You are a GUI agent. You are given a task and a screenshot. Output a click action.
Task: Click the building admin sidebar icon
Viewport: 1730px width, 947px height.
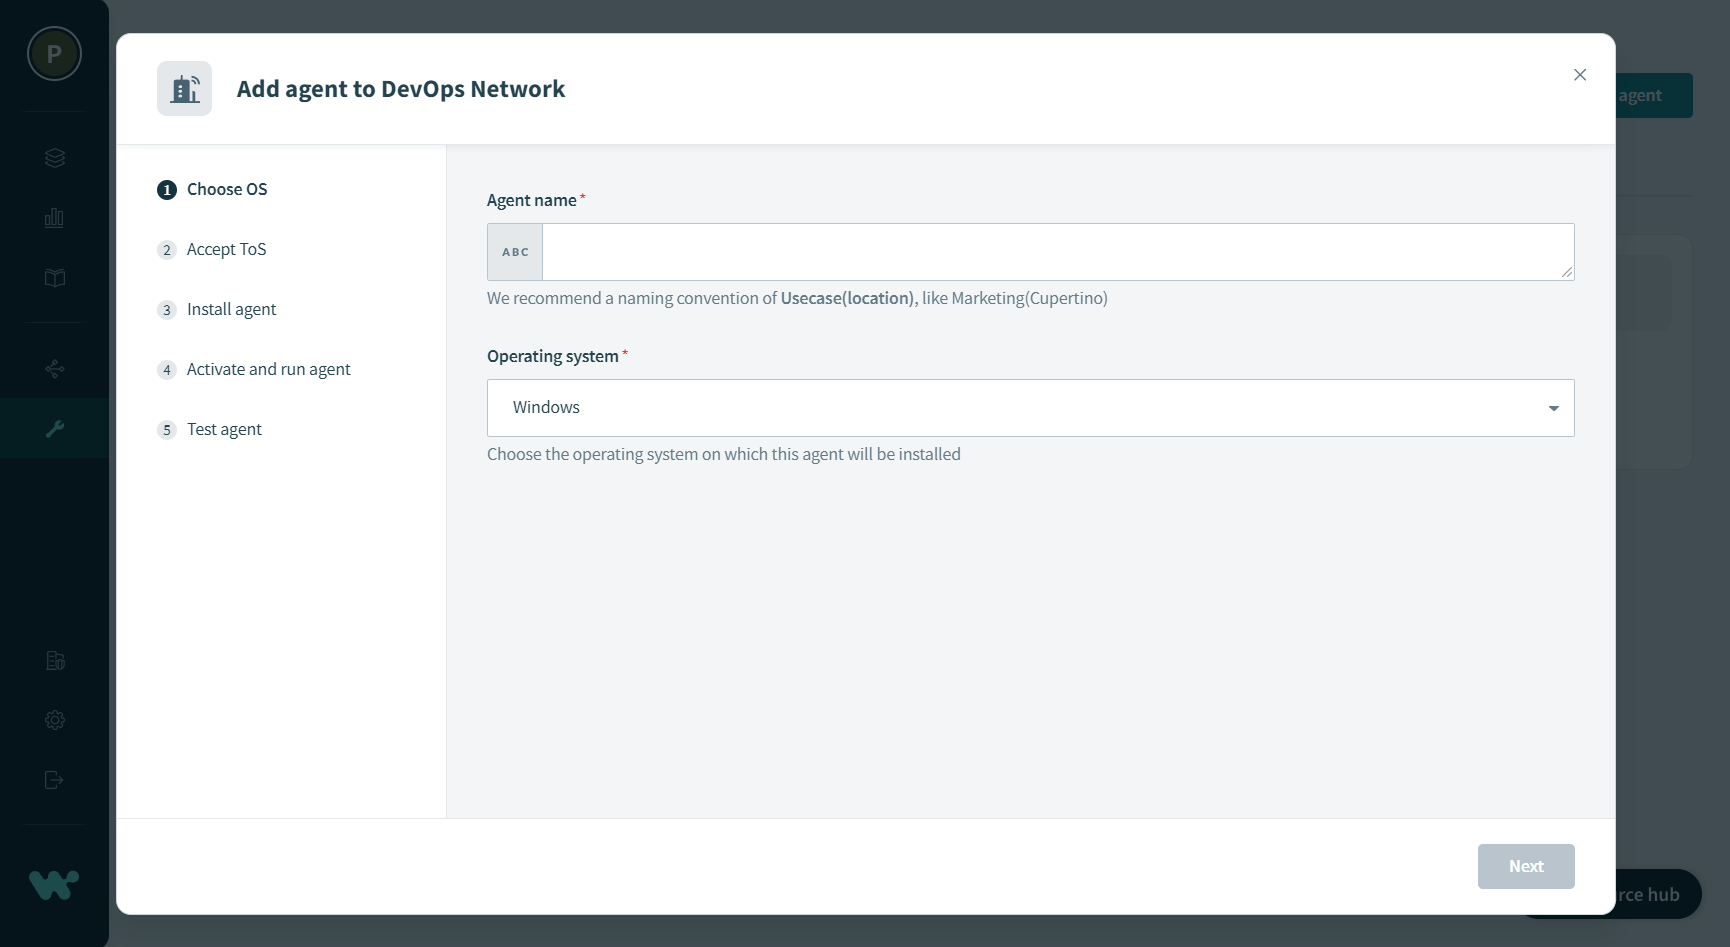point(55,660)
